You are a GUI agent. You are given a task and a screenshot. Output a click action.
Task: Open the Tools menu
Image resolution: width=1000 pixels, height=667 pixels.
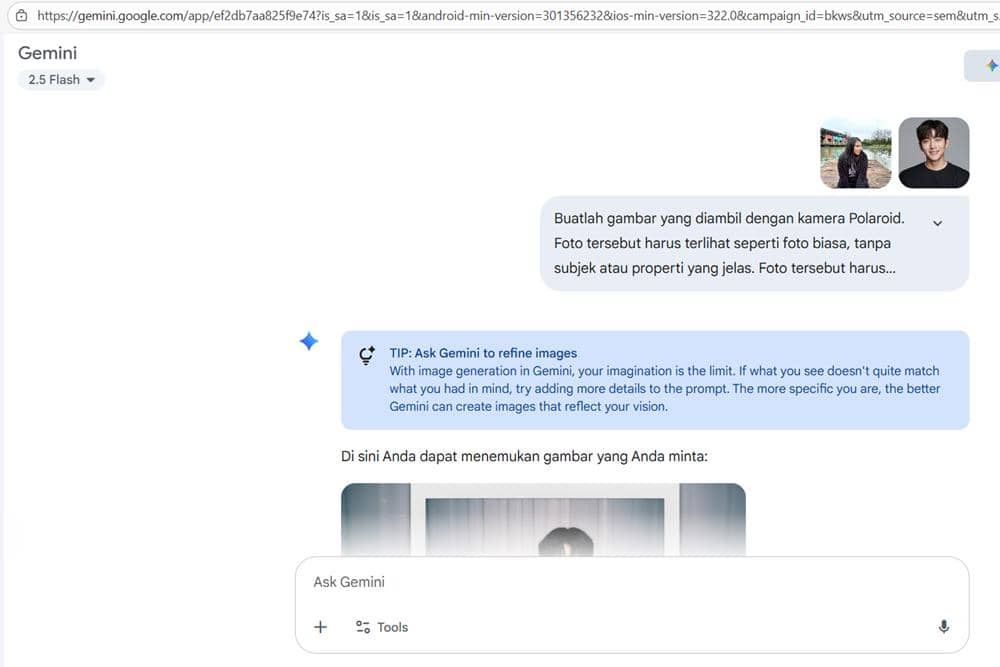pyautogui.click(x=382, y=627)
